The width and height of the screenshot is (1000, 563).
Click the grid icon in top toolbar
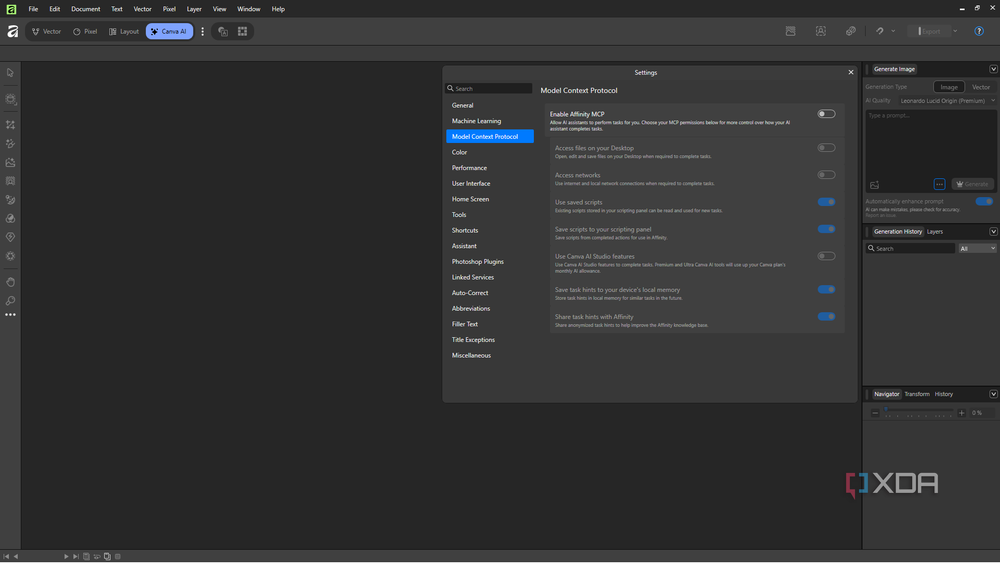click(242, 31)
